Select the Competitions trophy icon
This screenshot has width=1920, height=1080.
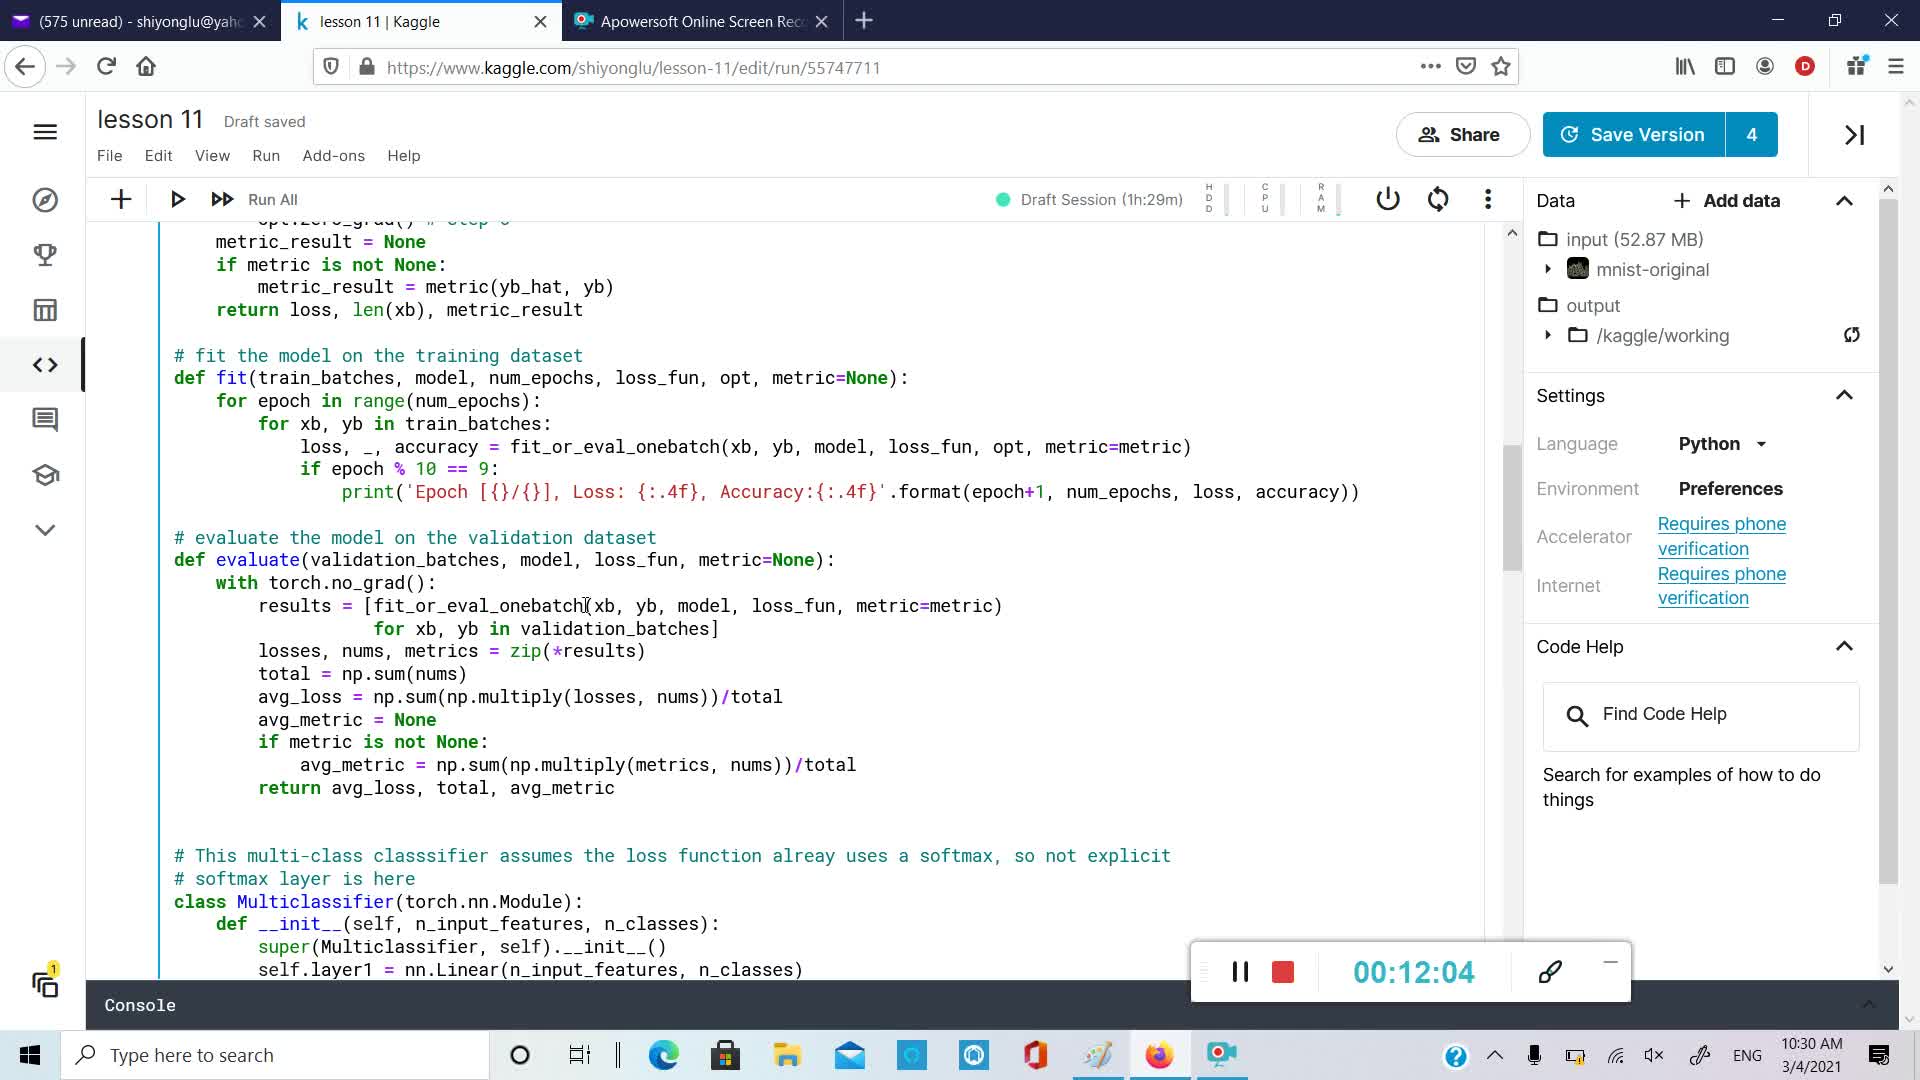(x=45, y=254)
